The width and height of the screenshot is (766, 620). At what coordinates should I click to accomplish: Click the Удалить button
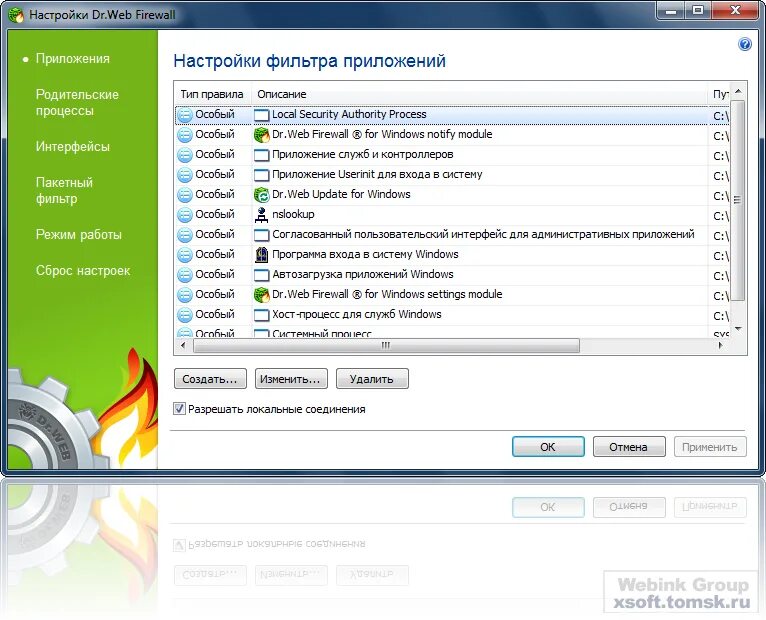click(372, 379)
